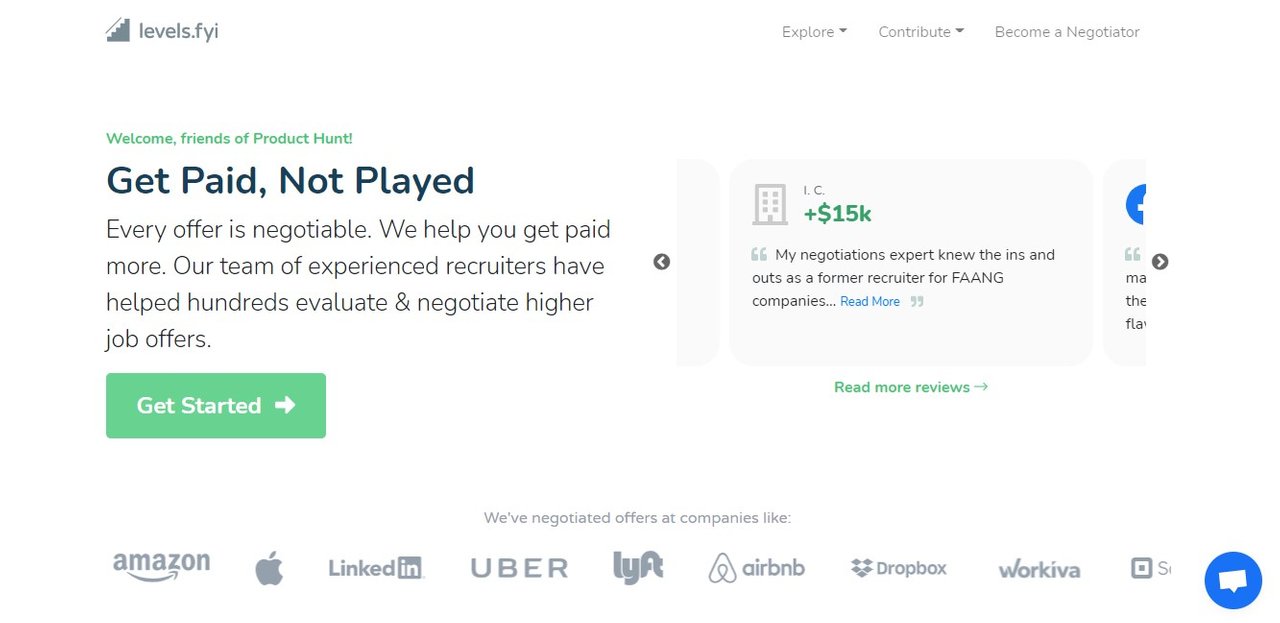Go to Become a Negotiator page
Screen dimensions: 1280x623
pyautogui.click(x=1067, y=32)
